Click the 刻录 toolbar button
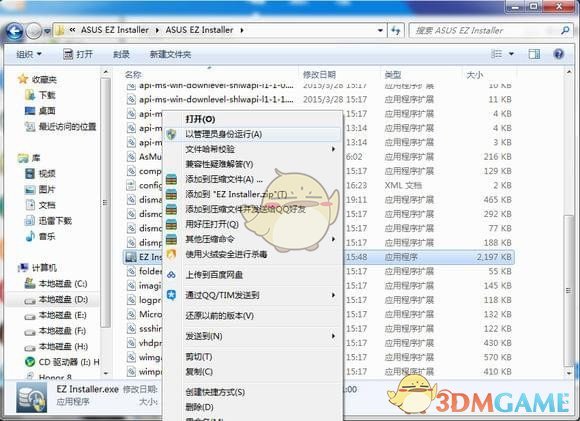The height and width of the screenshot is (421, 580). tap(121, 54)
